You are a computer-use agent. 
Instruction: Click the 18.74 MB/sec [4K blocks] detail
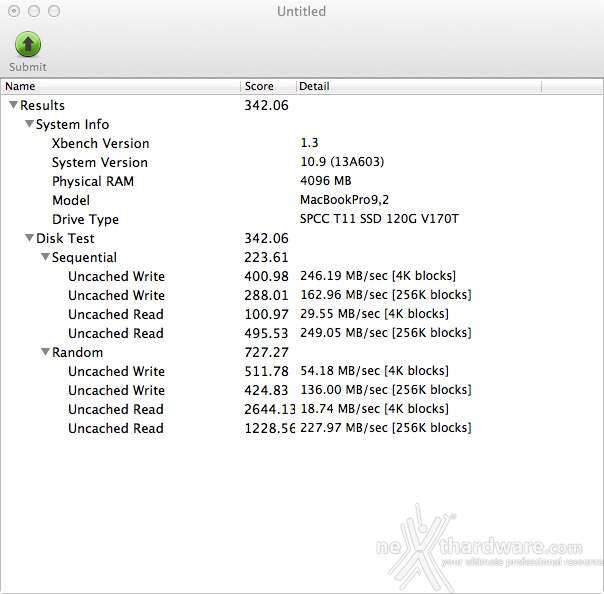374,408
